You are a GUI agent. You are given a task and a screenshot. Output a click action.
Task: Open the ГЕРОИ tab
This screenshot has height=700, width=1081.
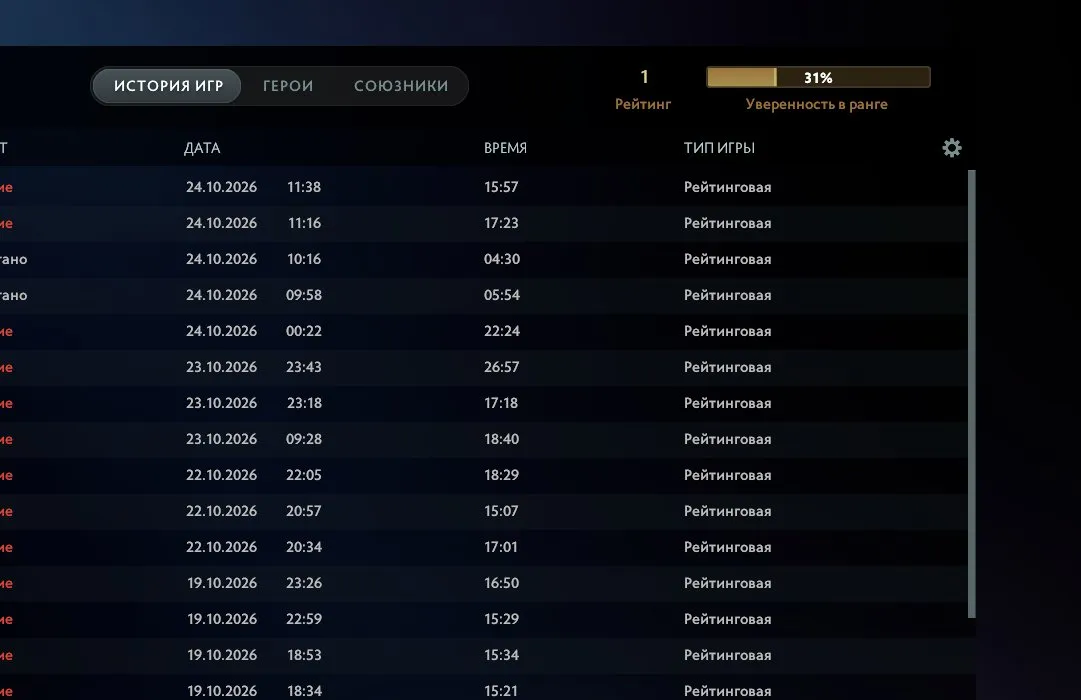click(x=288, y=86)
